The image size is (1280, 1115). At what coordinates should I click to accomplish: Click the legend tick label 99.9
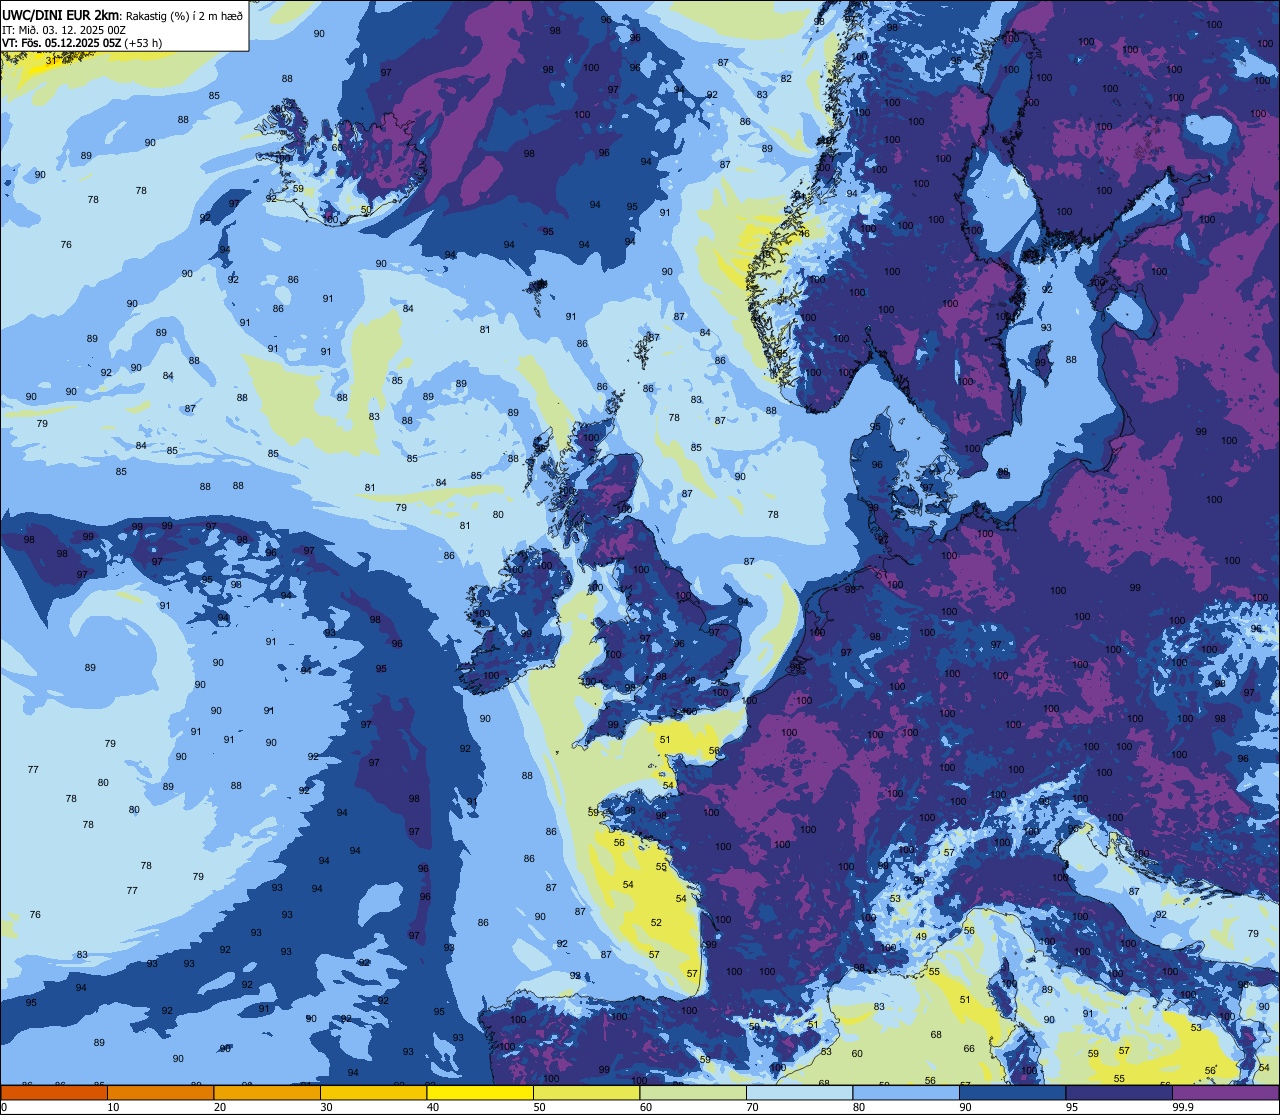tap(1184, 1107)
